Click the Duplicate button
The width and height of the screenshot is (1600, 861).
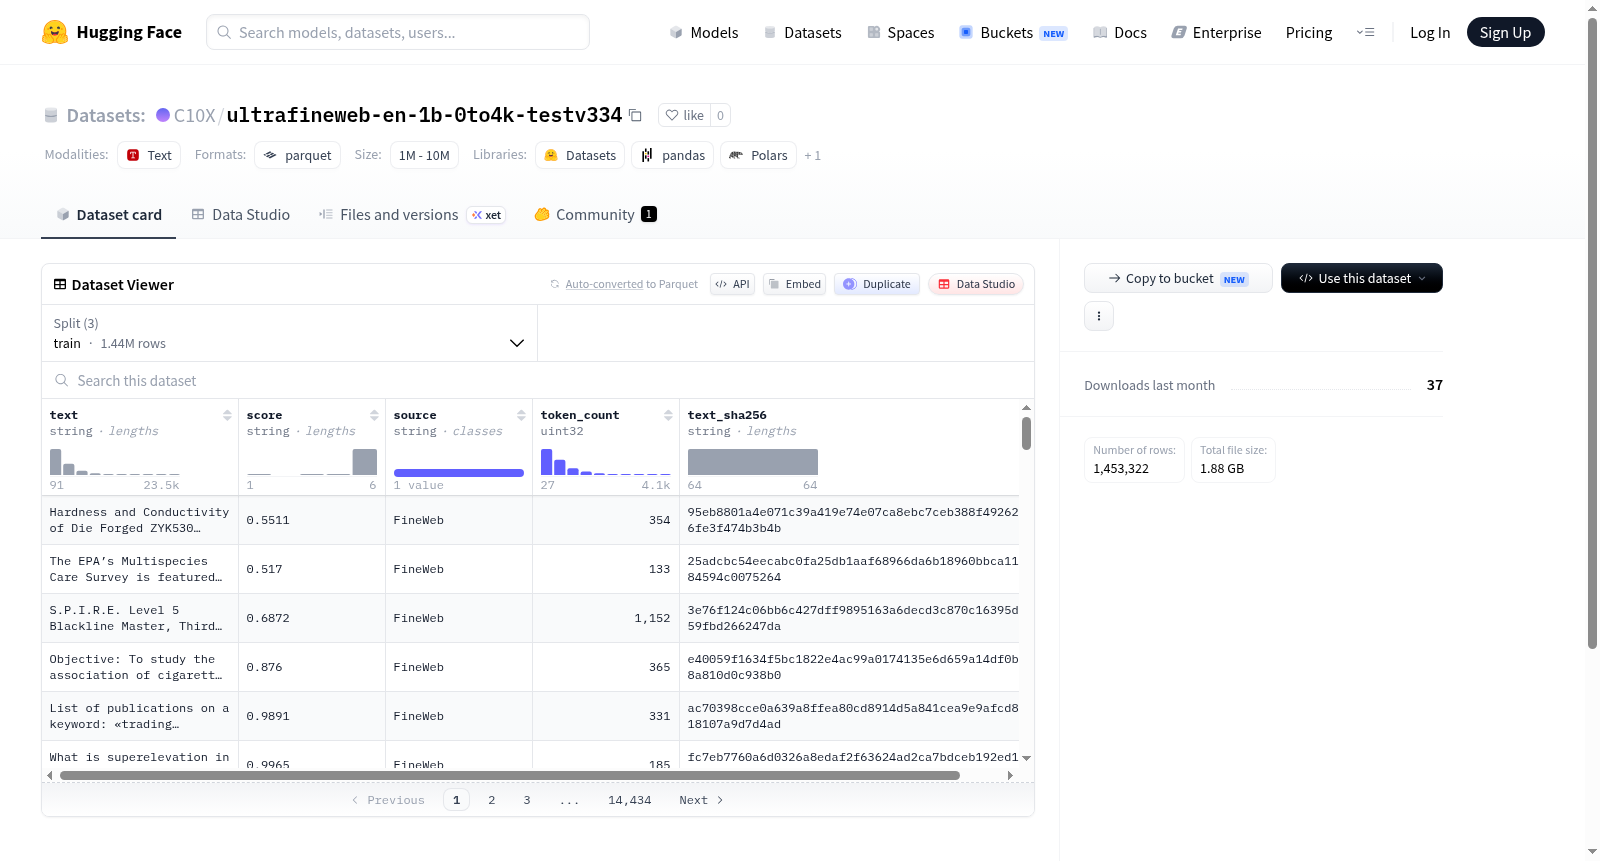click(x=877, y=284)
